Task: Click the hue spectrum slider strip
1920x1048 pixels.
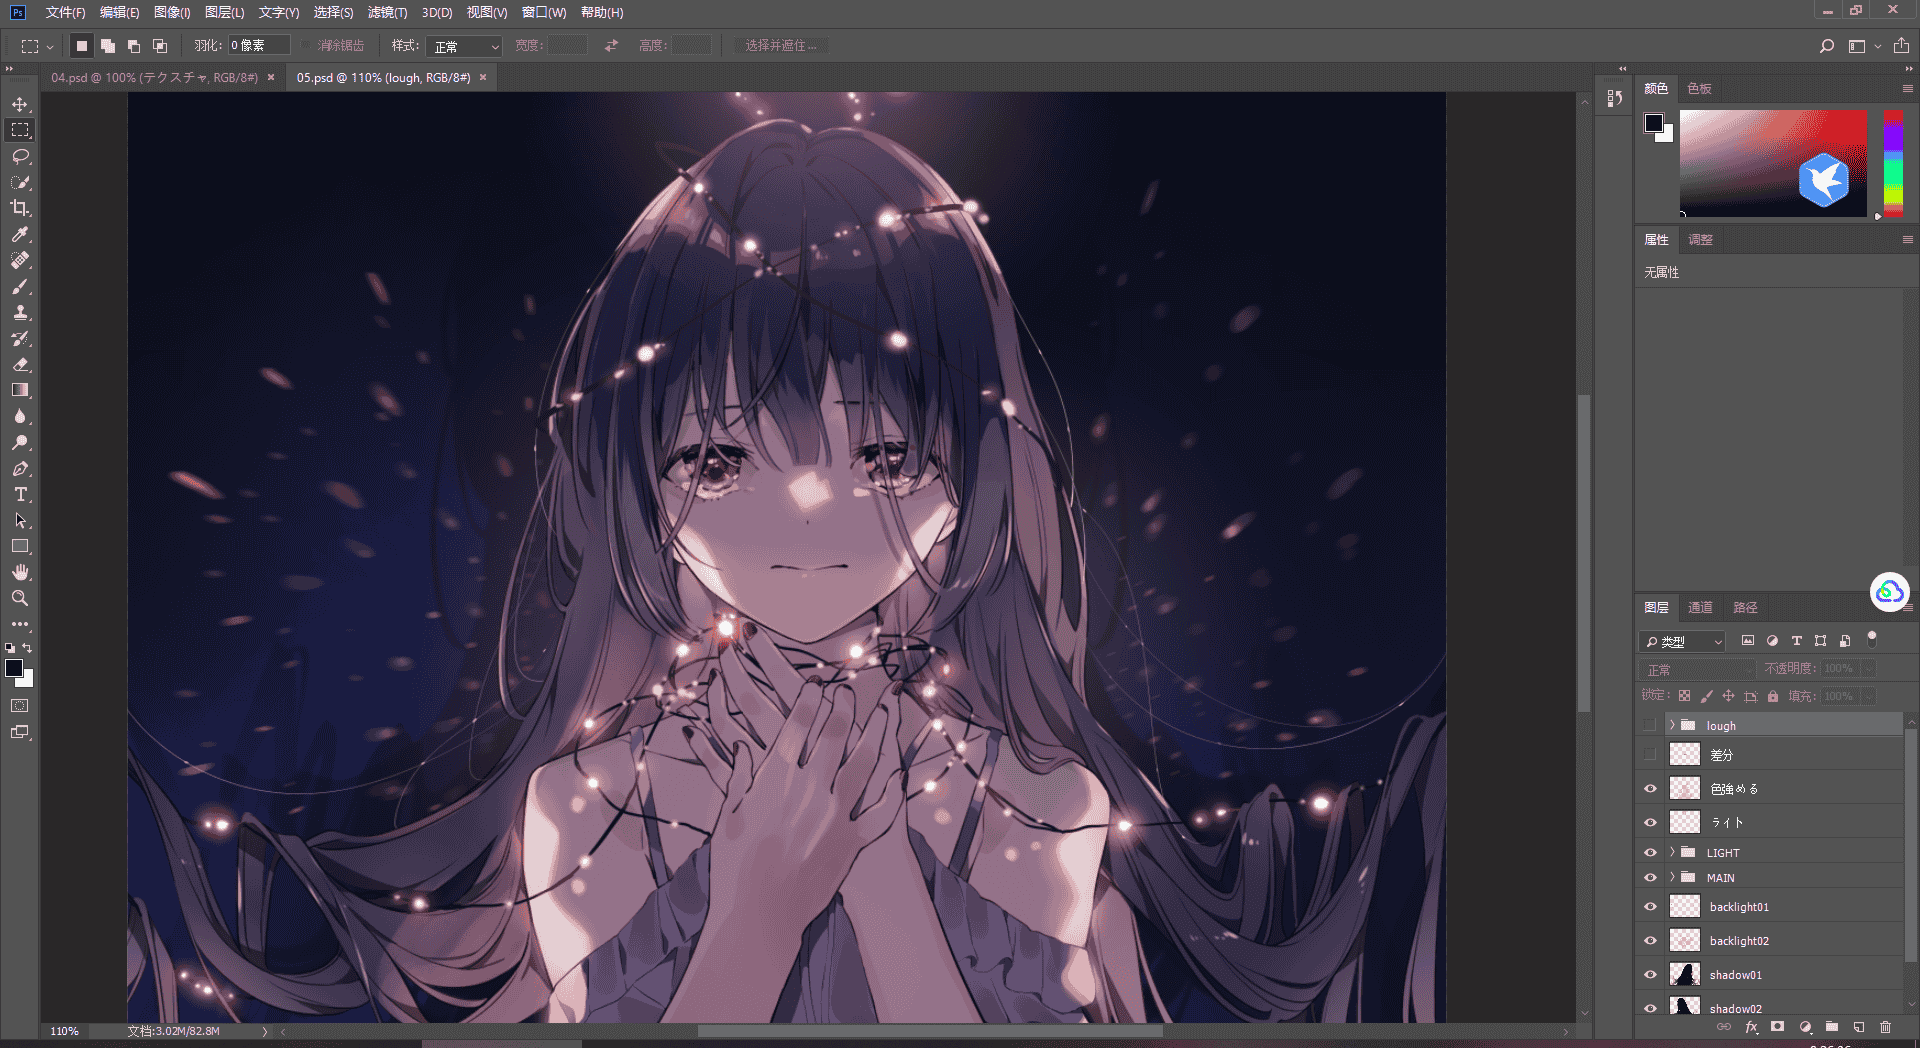Action: (x=1893, y=163)
